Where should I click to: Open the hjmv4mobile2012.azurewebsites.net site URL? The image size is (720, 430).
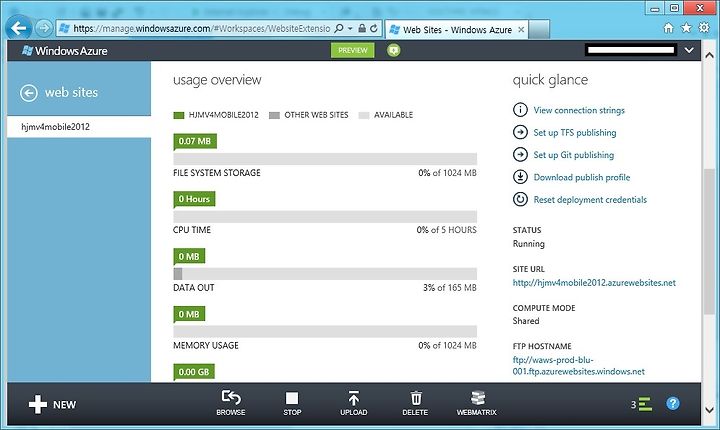pos(594,283)
